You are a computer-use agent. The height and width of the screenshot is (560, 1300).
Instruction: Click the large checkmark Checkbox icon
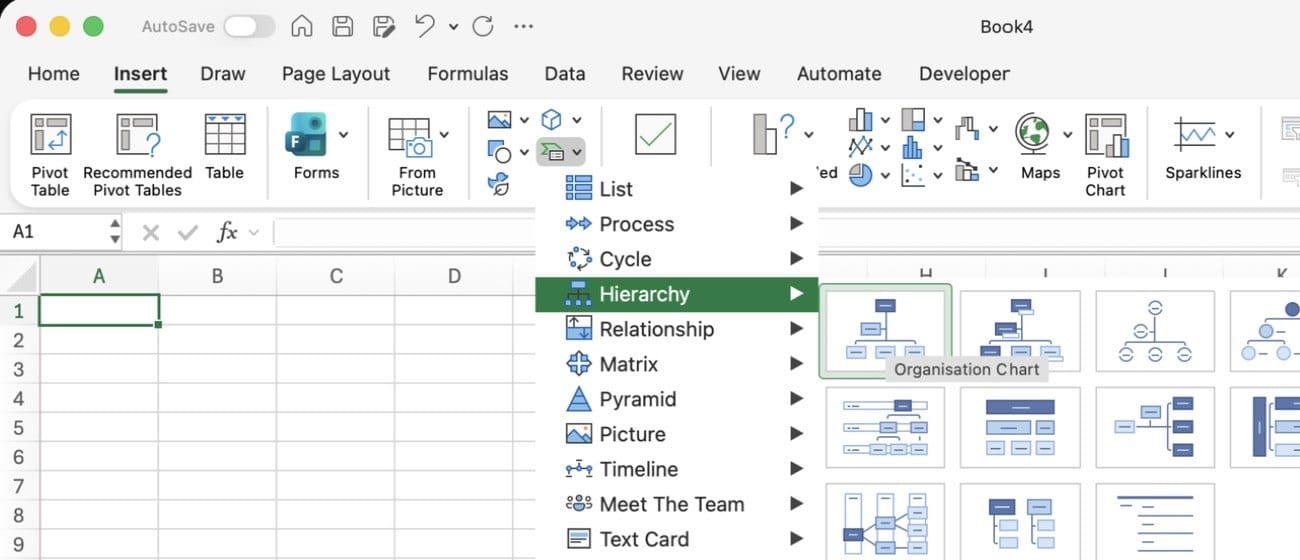pos(655,134)
